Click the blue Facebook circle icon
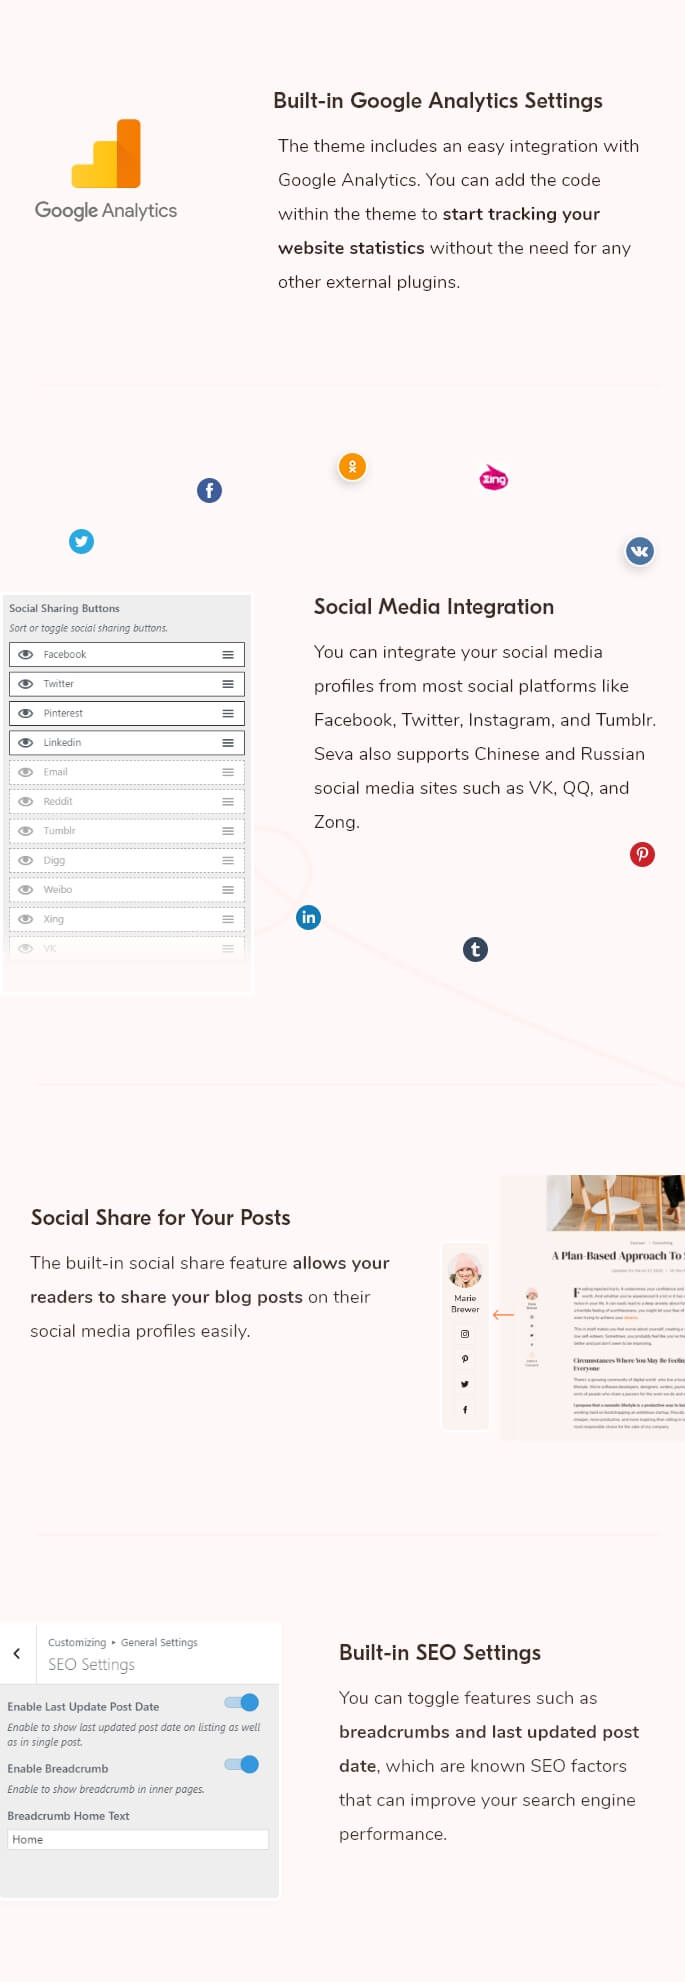 (209, 490)
